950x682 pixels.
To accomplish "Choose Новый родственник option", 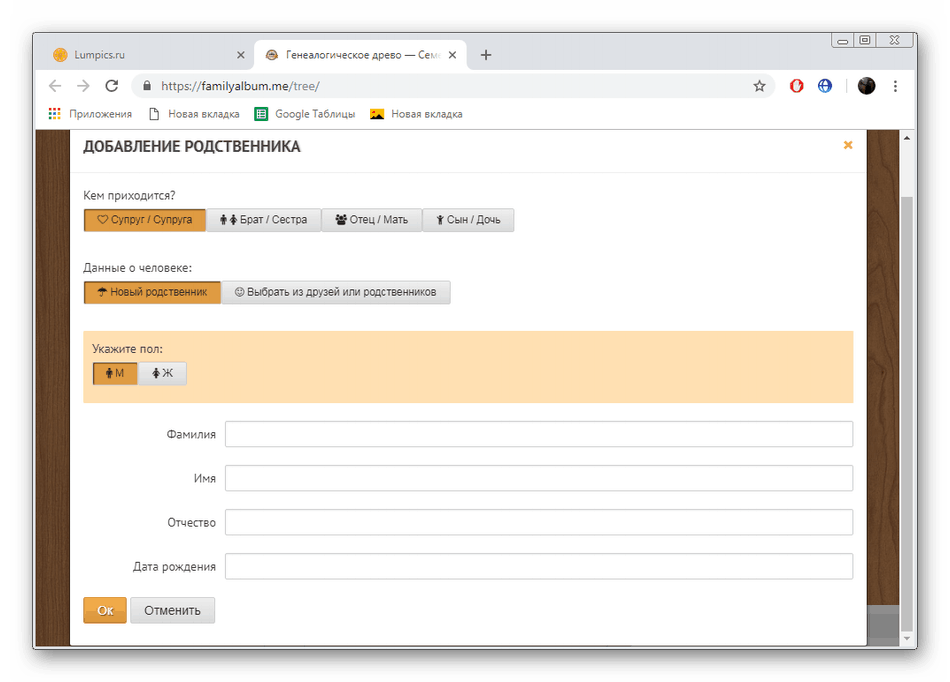I will pos(152,292).
